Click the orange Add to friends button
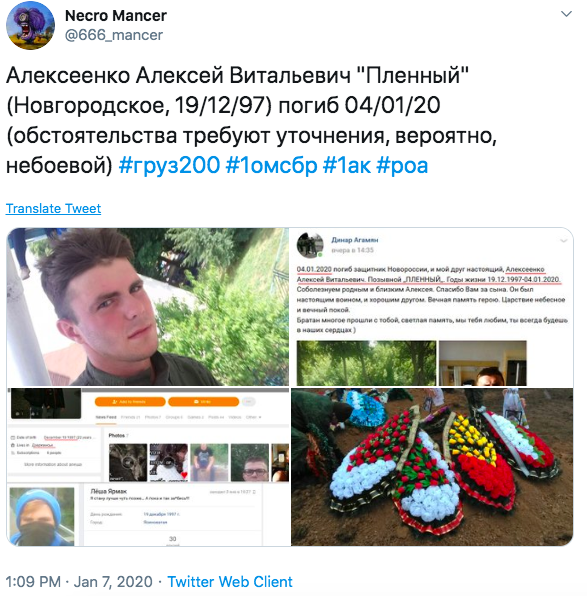Screen dimensions: 587x596 130,402
